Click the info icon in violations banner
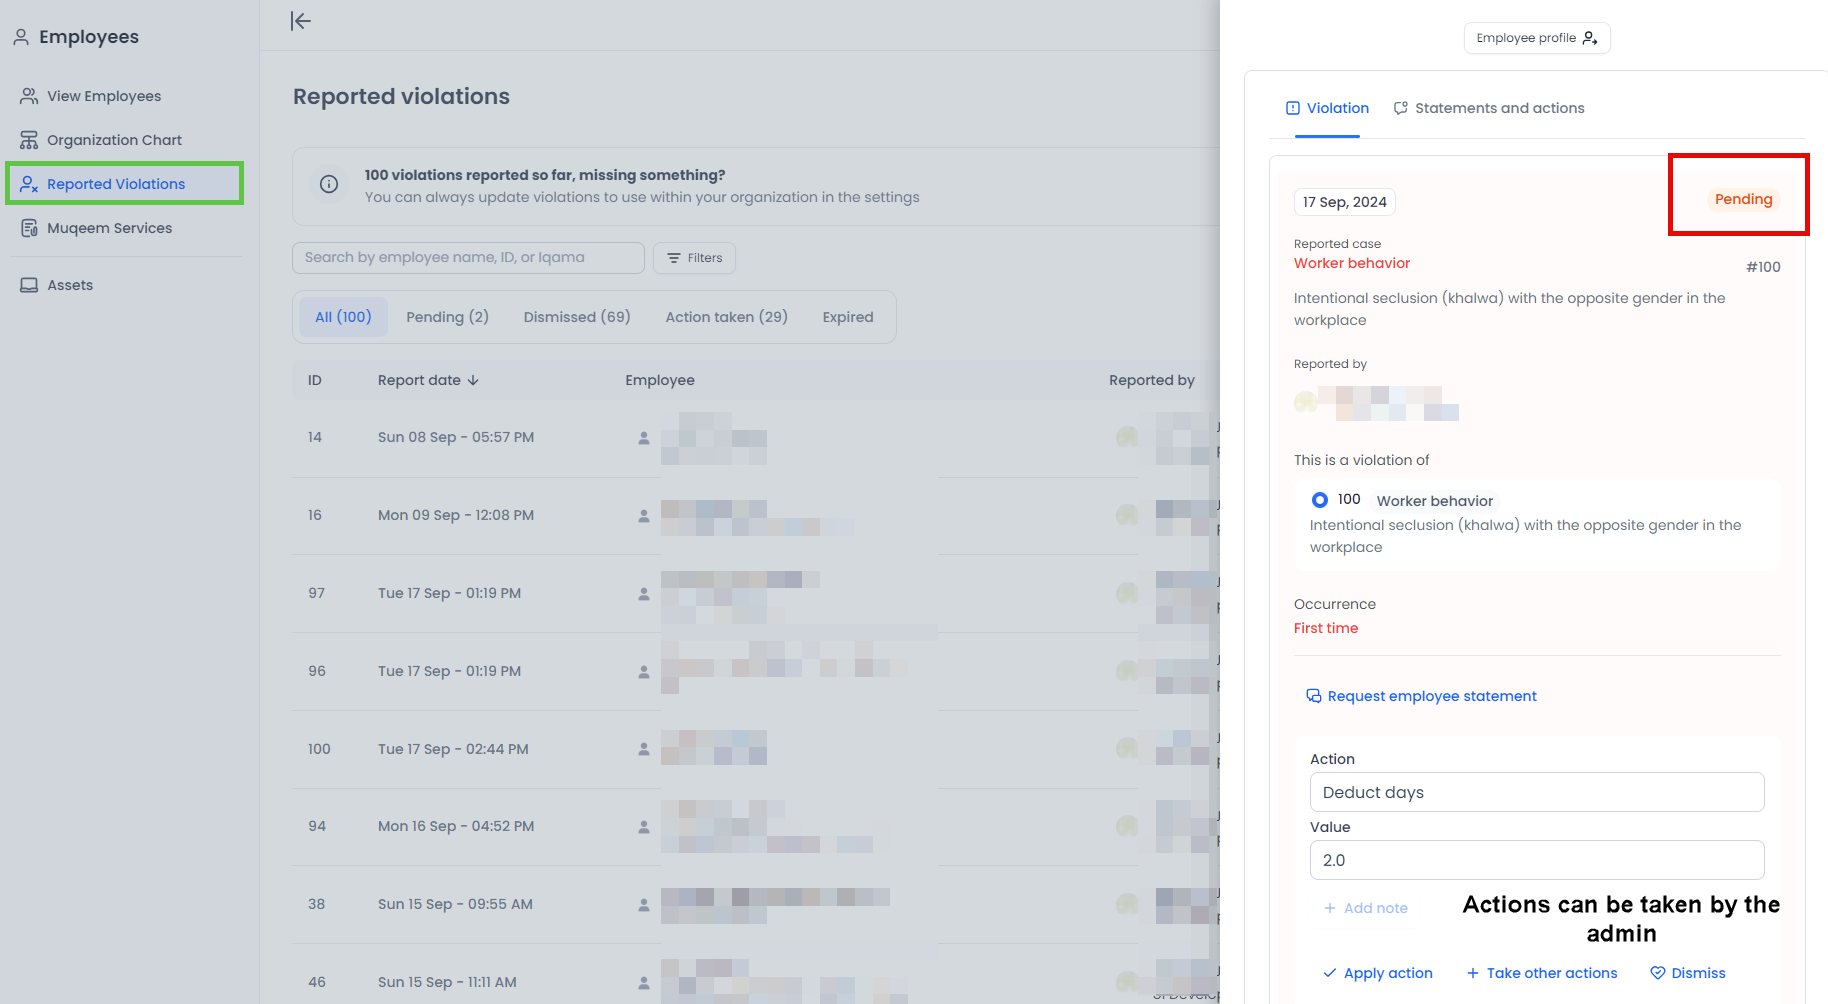1828x1004 pixels. point(328,184)
